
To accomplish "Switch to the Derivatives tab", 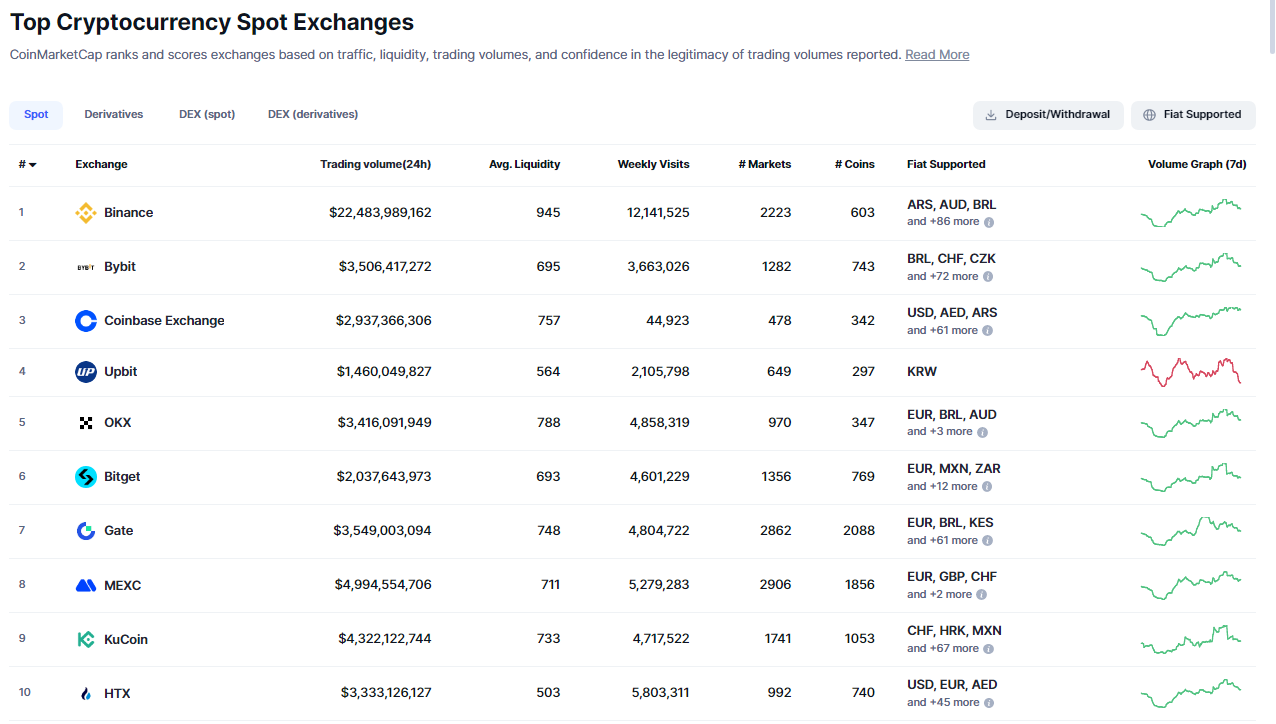I will click(x=113, y=115).
